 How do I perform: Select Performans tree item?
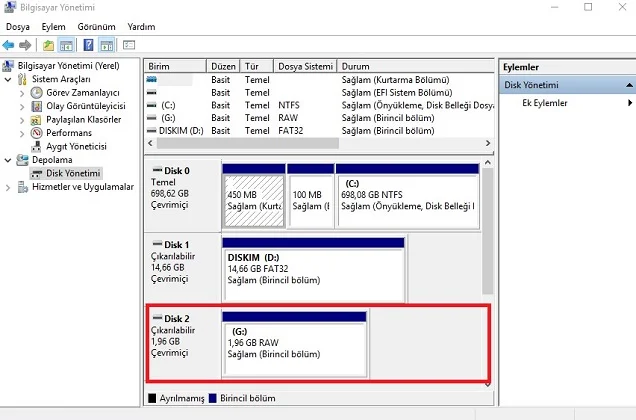click(x=69, y=133)
